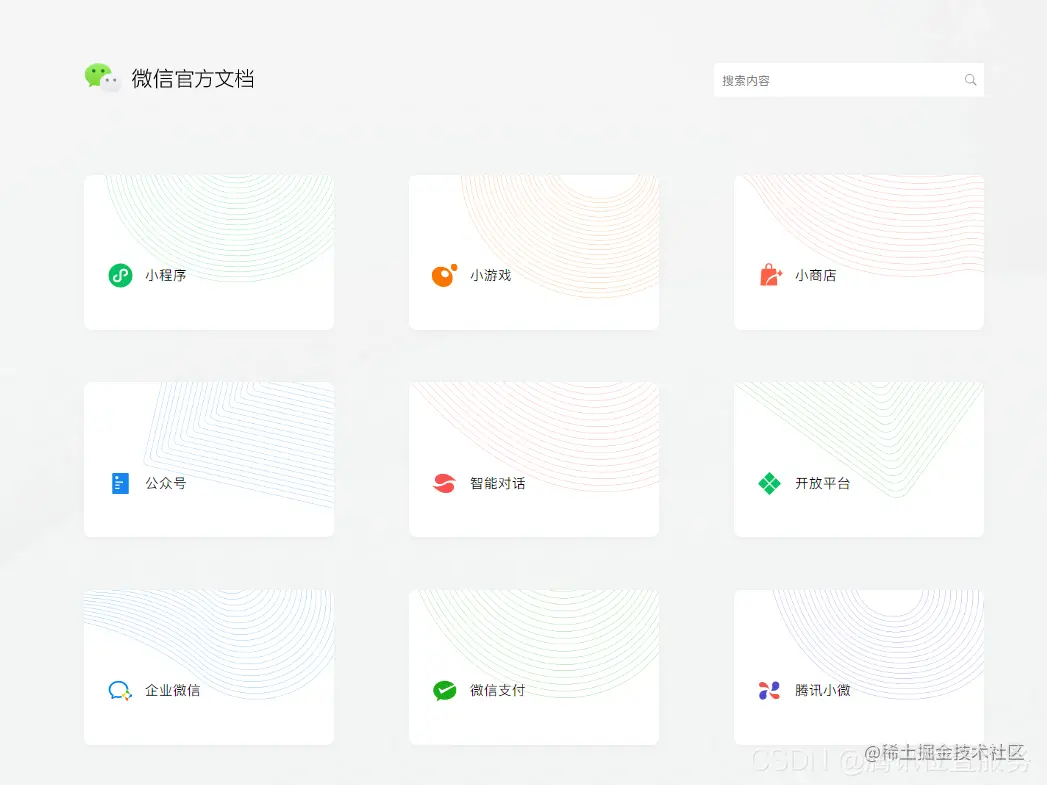Open the 微信官方文档 title link

click(x=192, y=79)
